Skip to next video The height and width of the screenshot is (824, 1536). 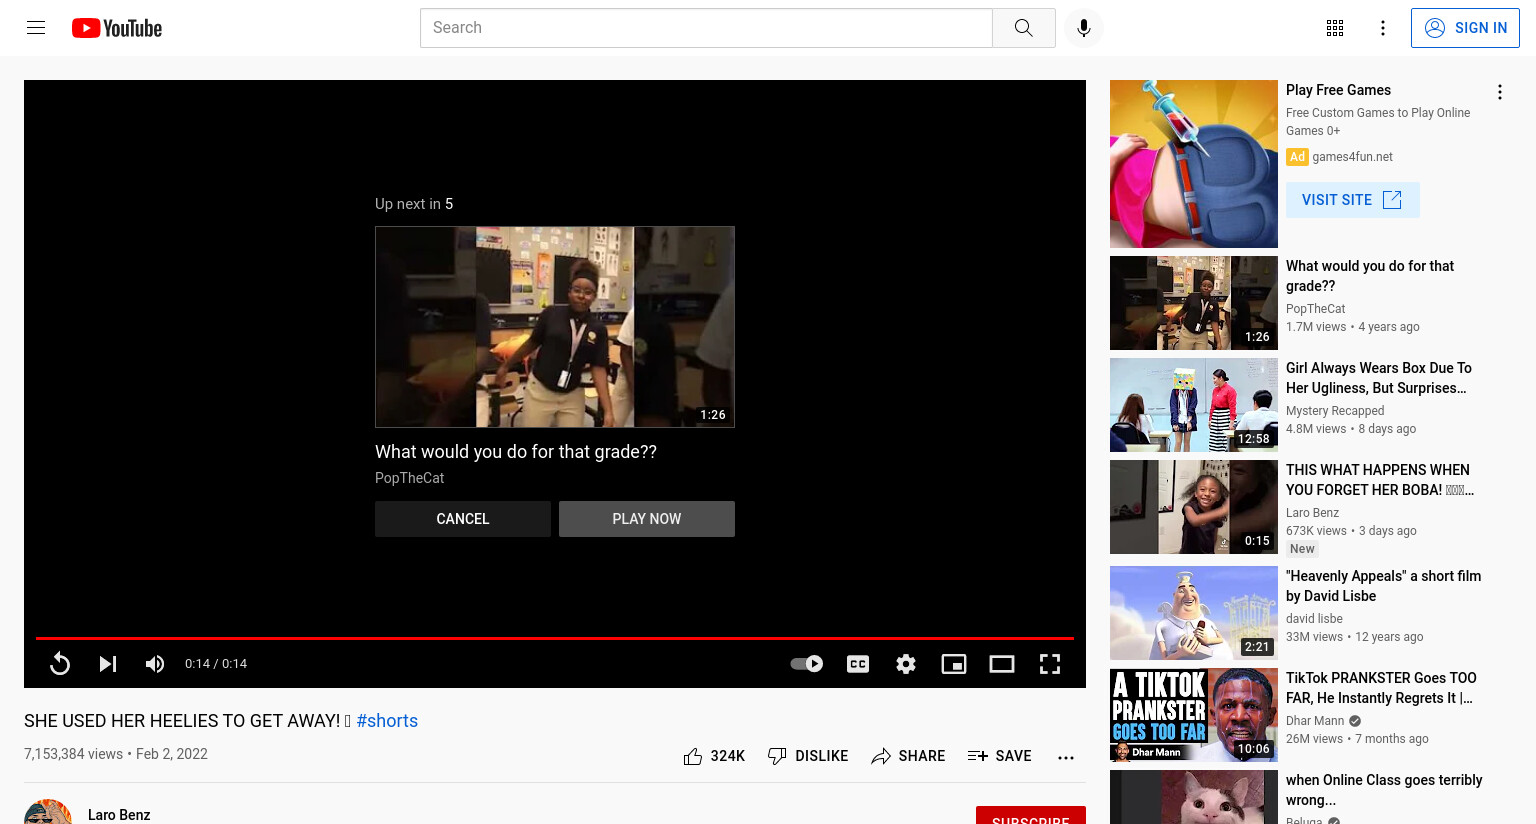(x=108, y=664)
